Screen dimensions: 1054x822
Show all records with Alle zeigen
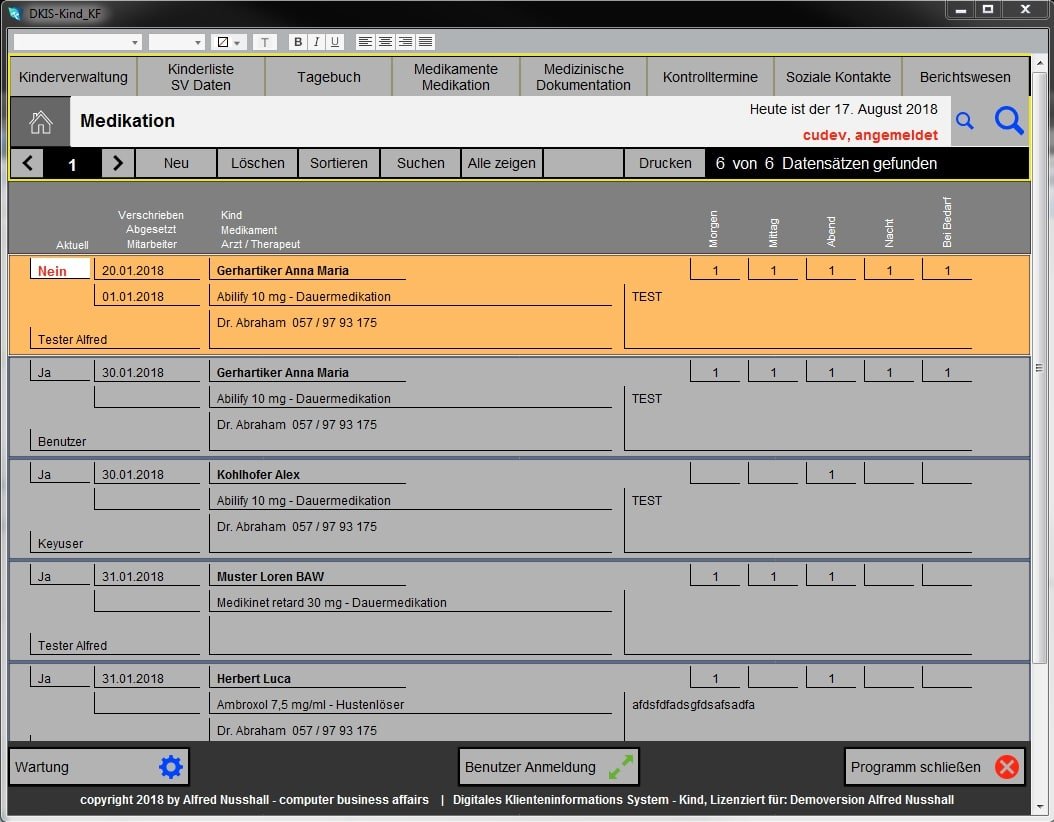[501, 163]
